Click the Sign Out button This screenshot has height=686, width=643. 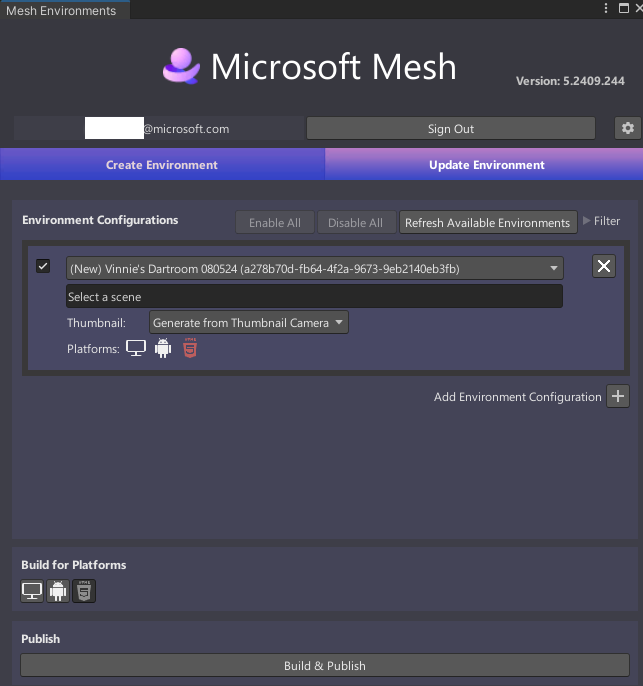click(x=451, y=128)
